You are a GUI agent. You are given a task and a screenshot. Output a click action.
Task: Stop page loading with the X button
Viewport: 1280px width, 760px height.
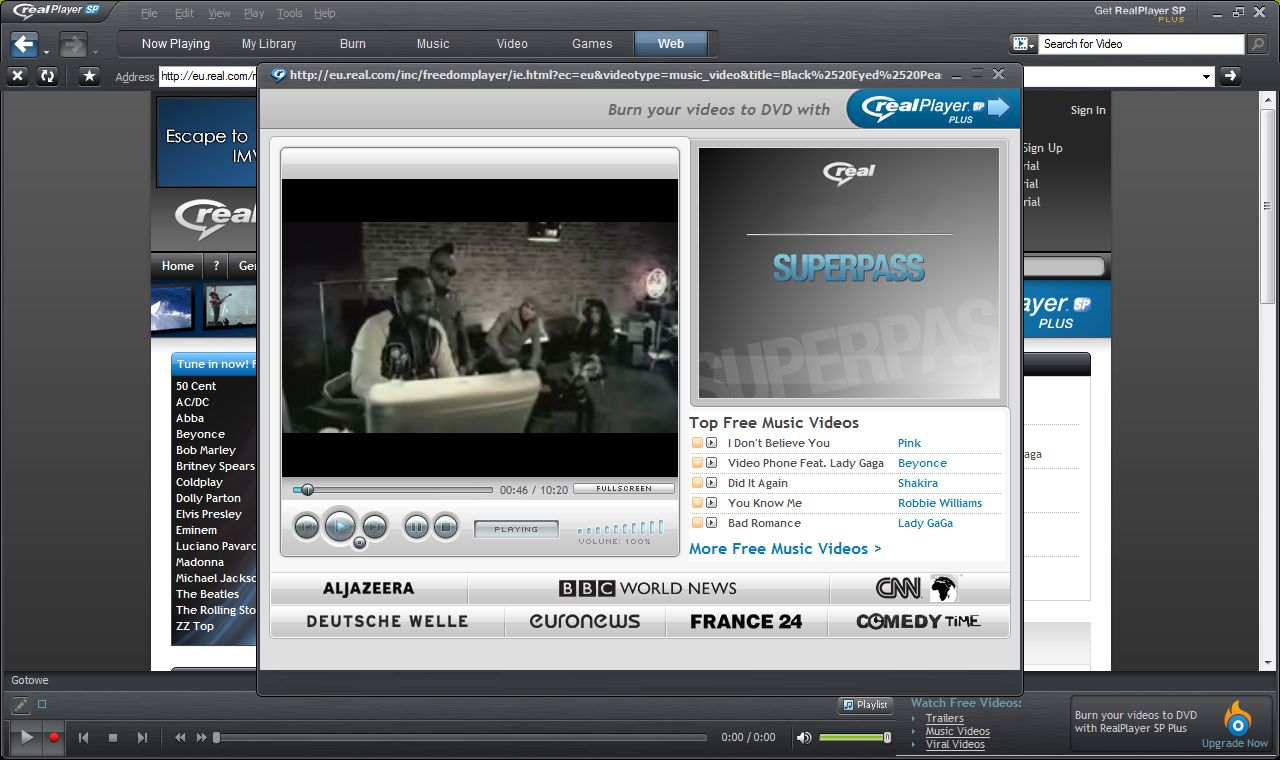(17, 76)
